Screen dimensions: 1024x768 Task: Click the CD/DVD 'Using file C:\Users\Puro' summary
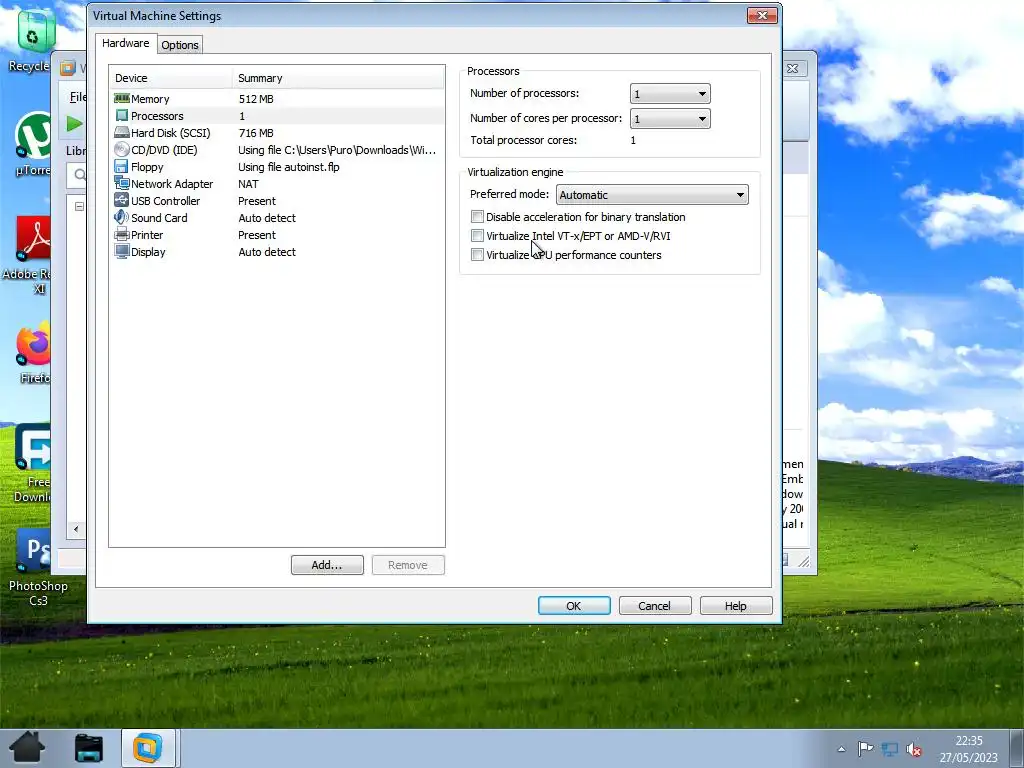(x=337, y=150)
